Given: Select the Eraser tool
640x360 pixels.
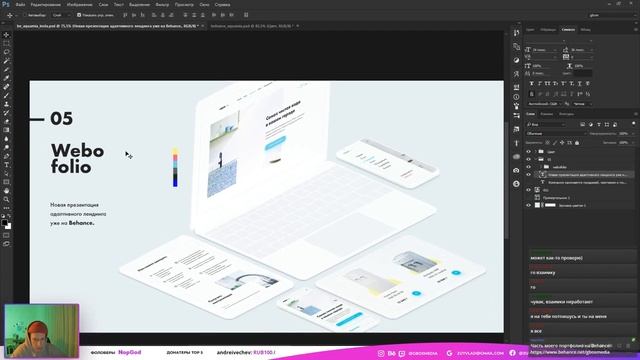Looking at the screenshot, I should click(6, 122).
